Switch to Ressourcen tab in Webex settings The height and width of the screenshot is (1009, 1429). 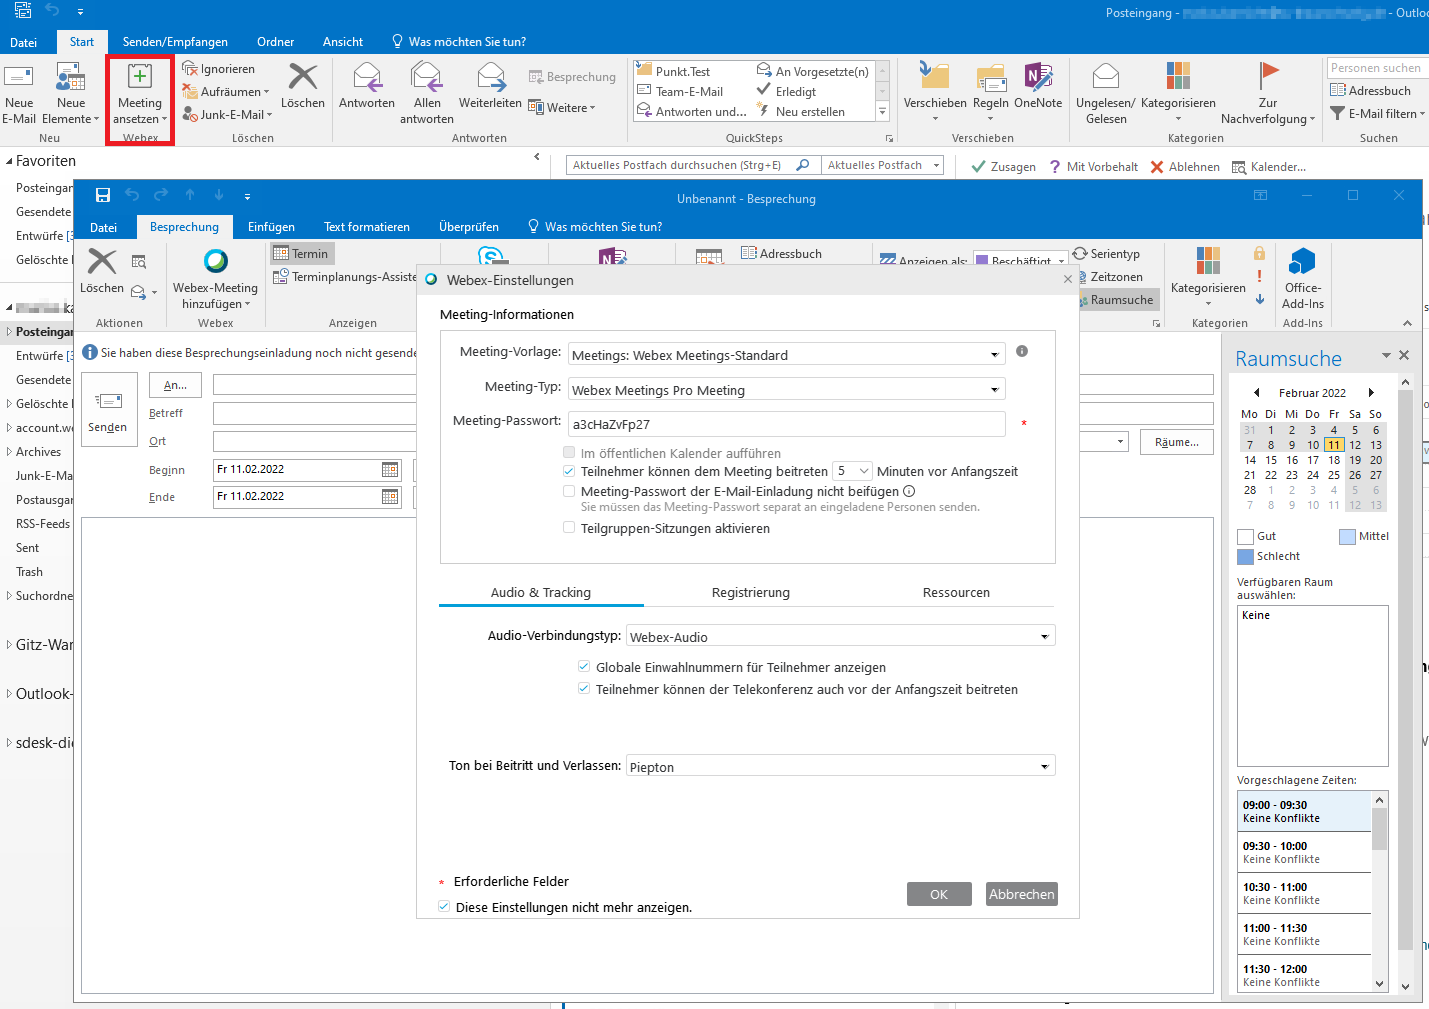pyautogui.click(x=956, y=593)
